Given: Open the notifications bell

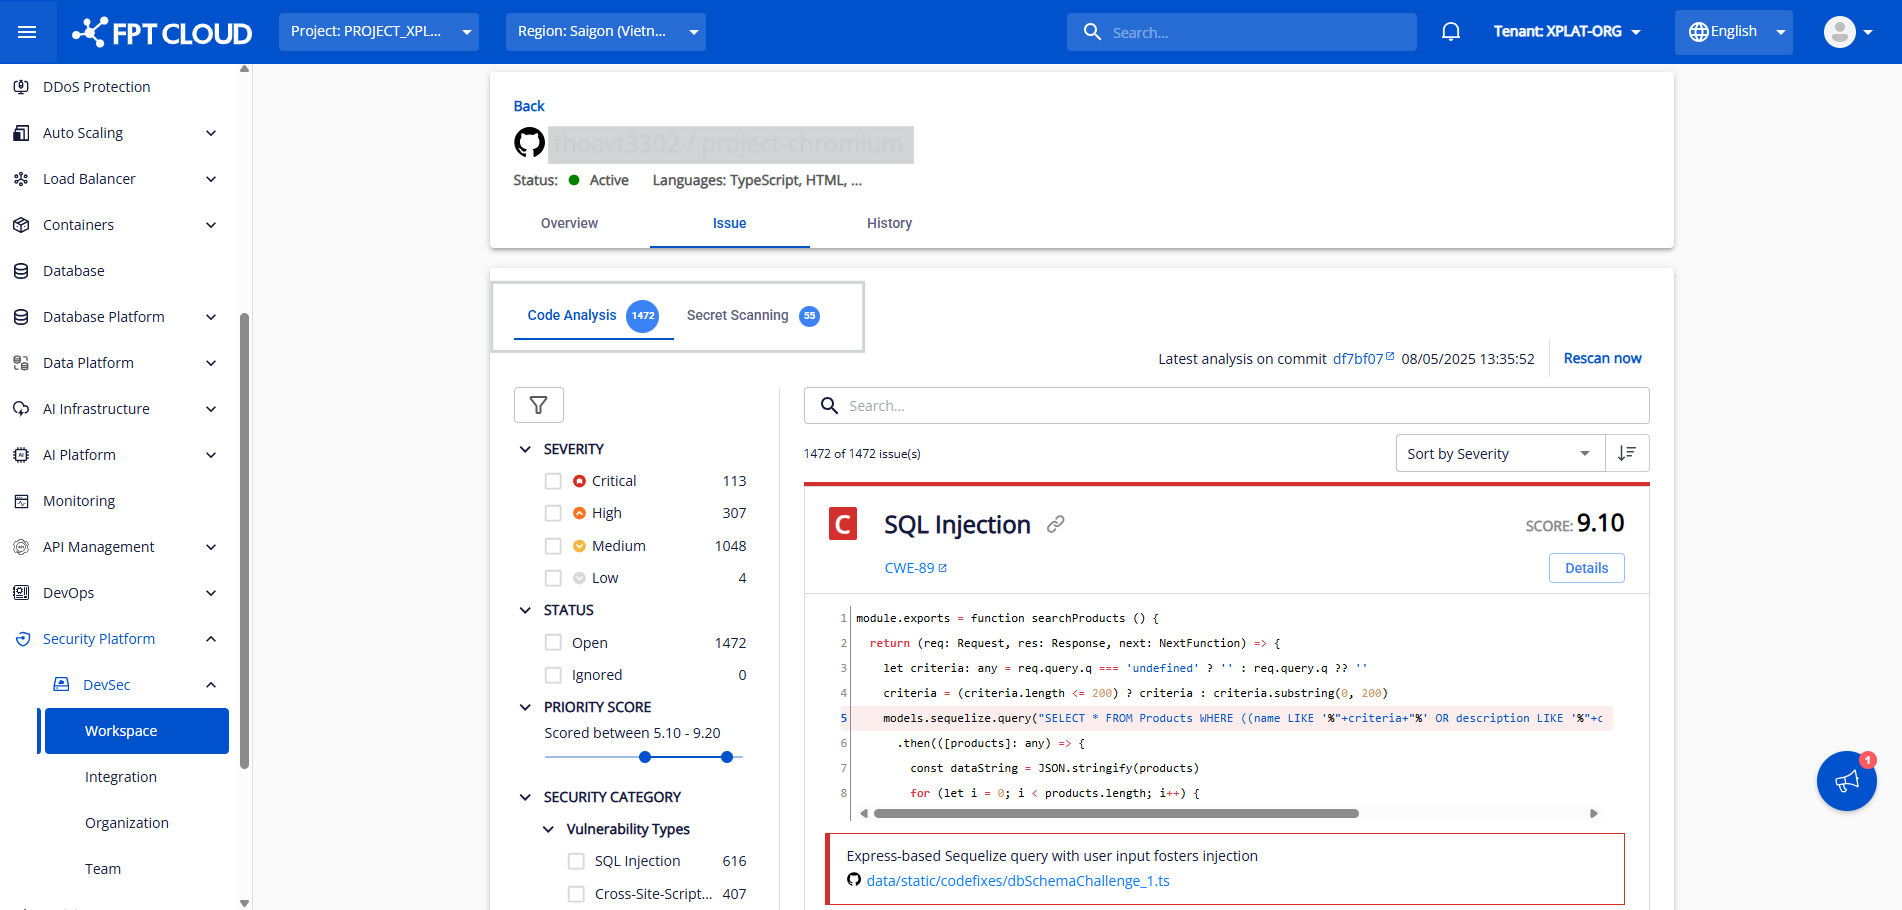Looking at the screenshot, I should coord(1451,32).
